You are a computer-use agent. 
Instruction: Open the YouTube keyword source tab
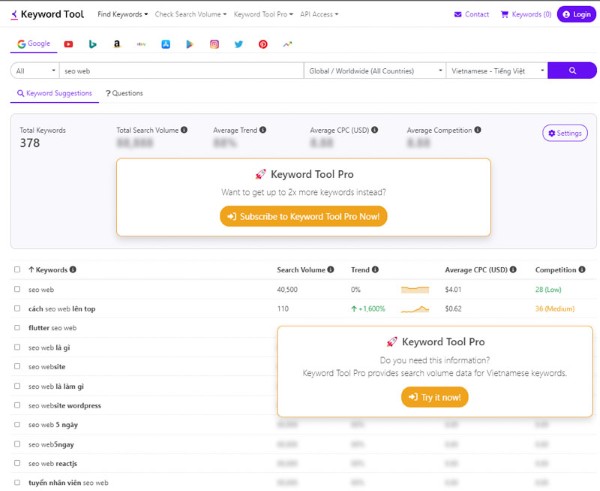[68, 44]
